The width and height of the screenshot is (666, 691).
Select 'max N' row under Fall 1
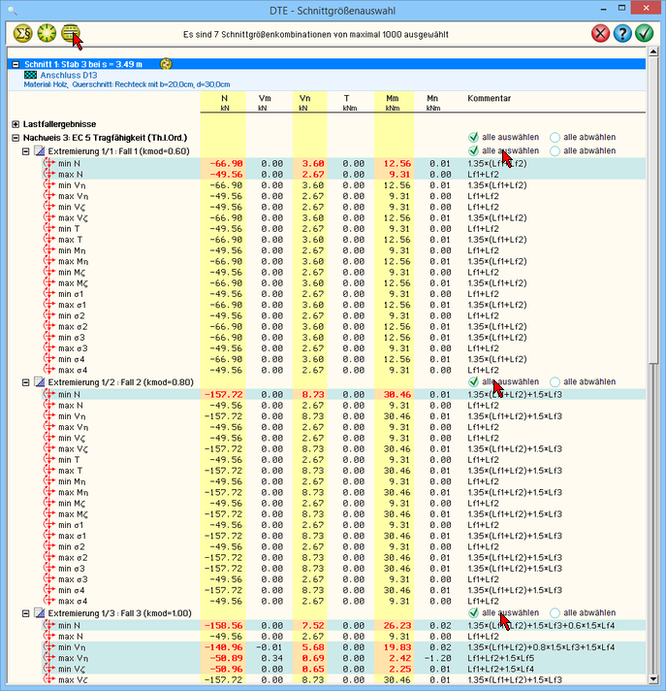pyautogui.click(x=71, y=174)
